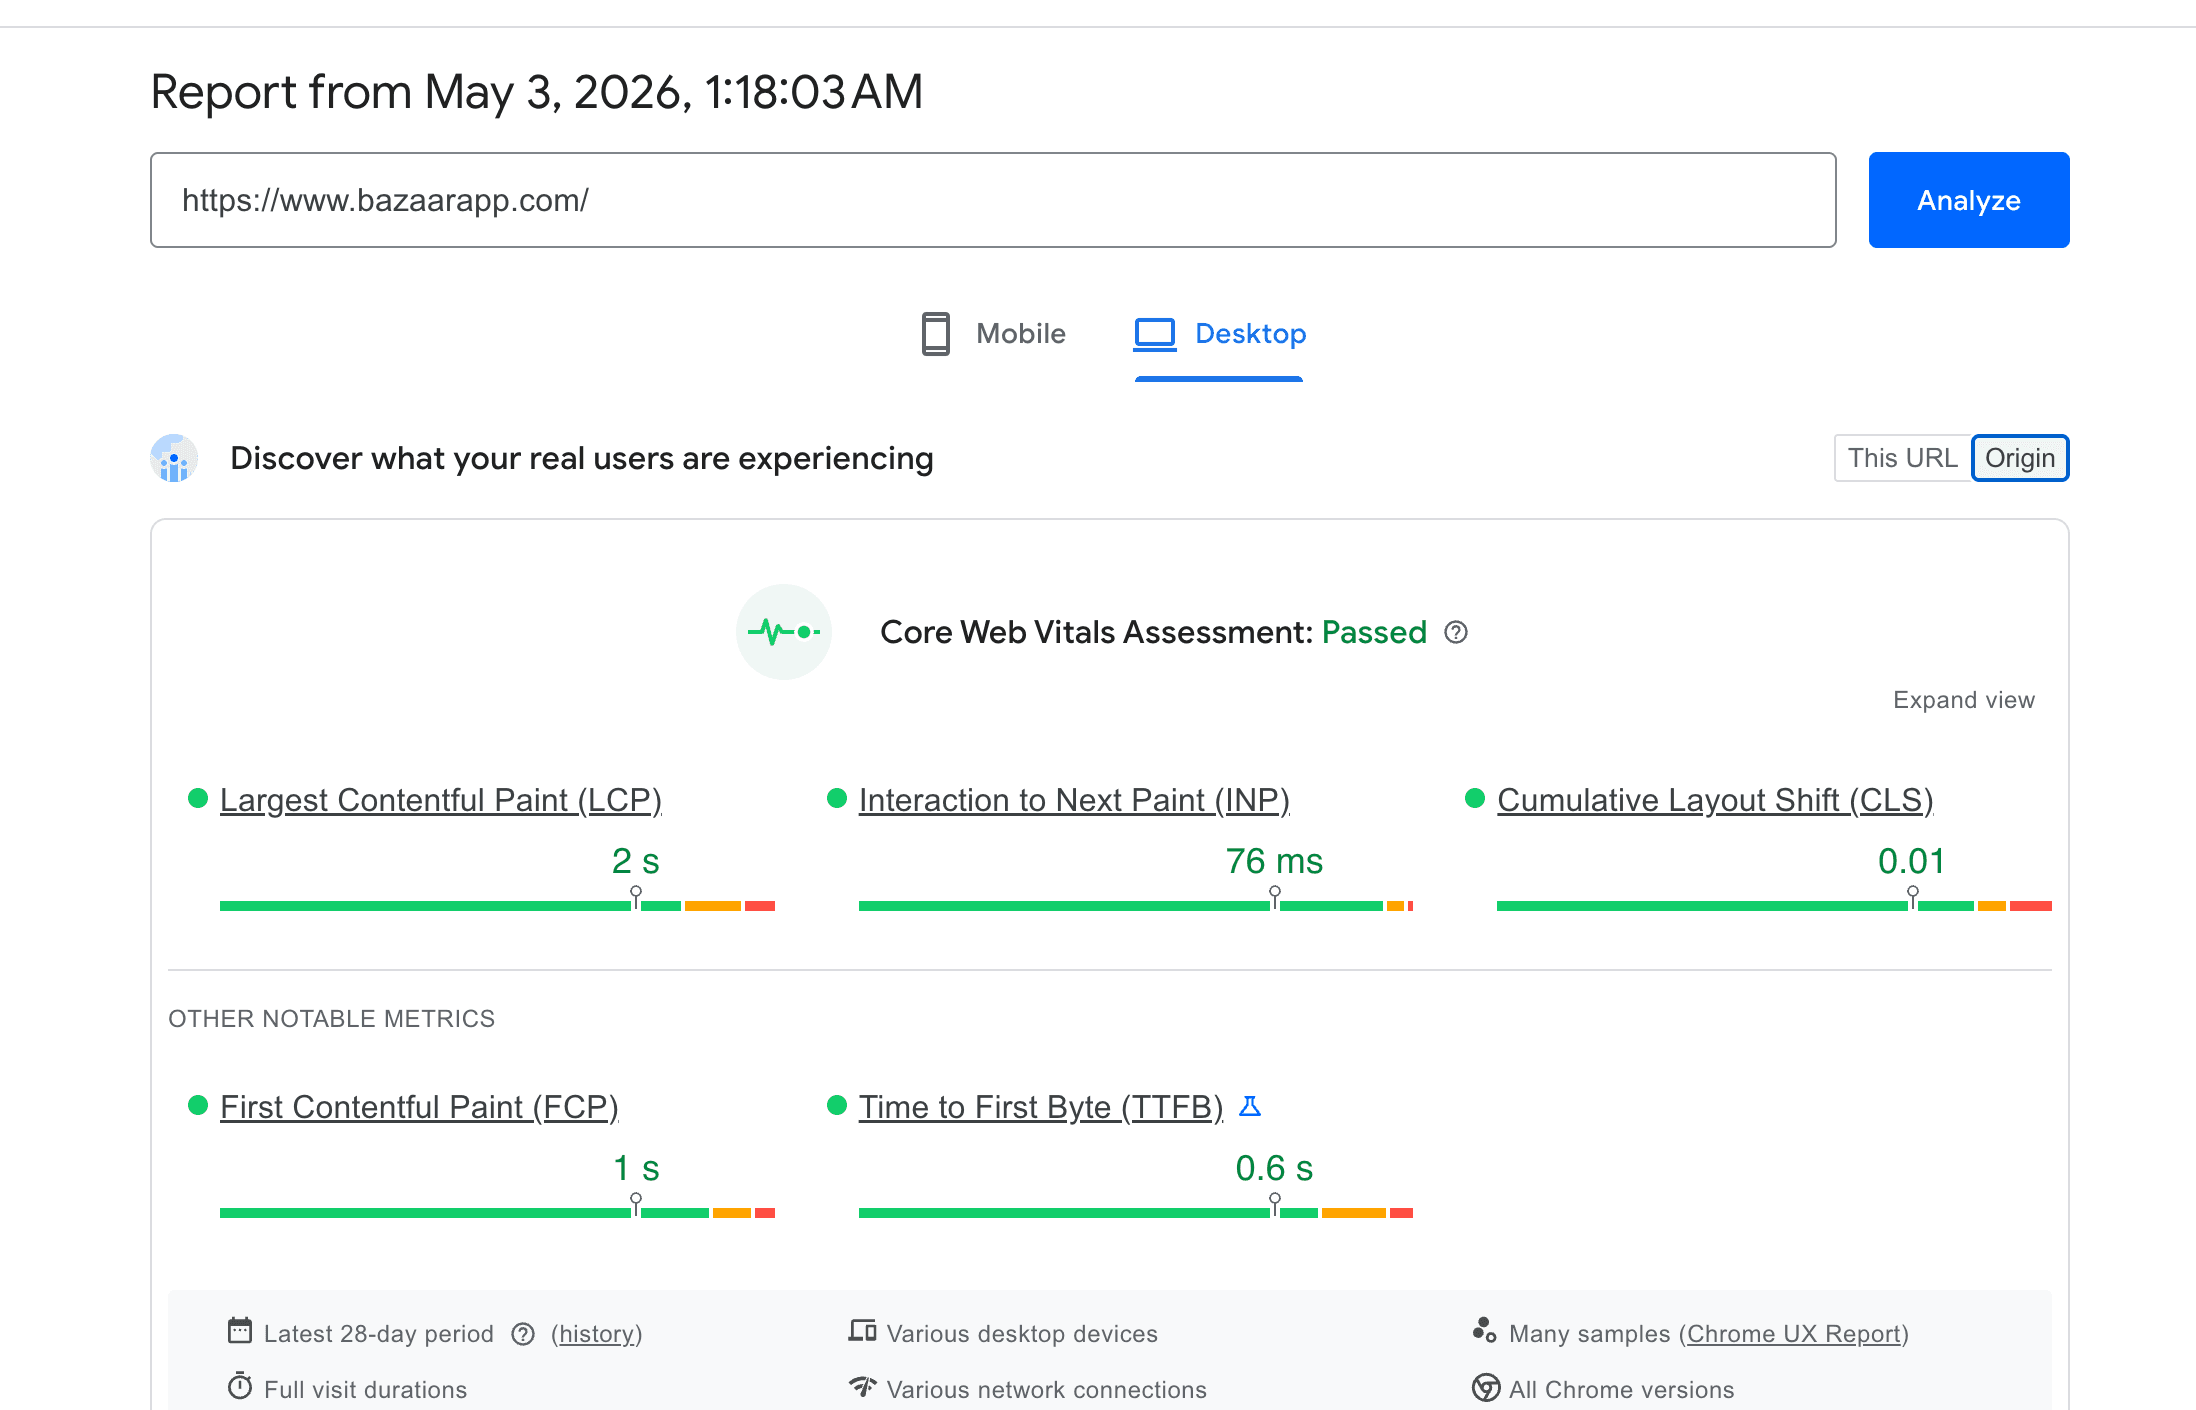
Task: Open the history link
Action: point(597,1334)
